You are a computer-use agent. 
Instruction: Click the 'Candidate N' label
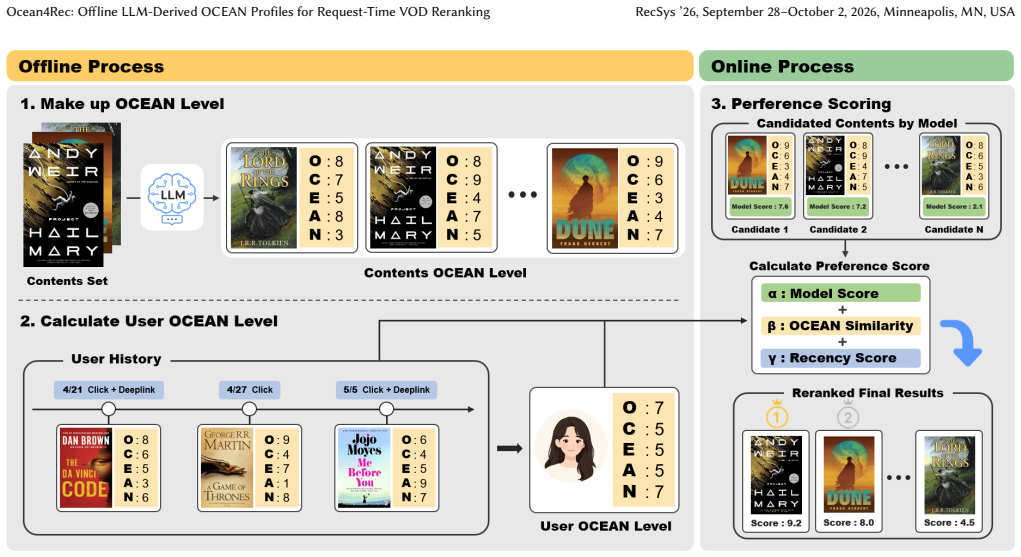click(x=954, y=229)
